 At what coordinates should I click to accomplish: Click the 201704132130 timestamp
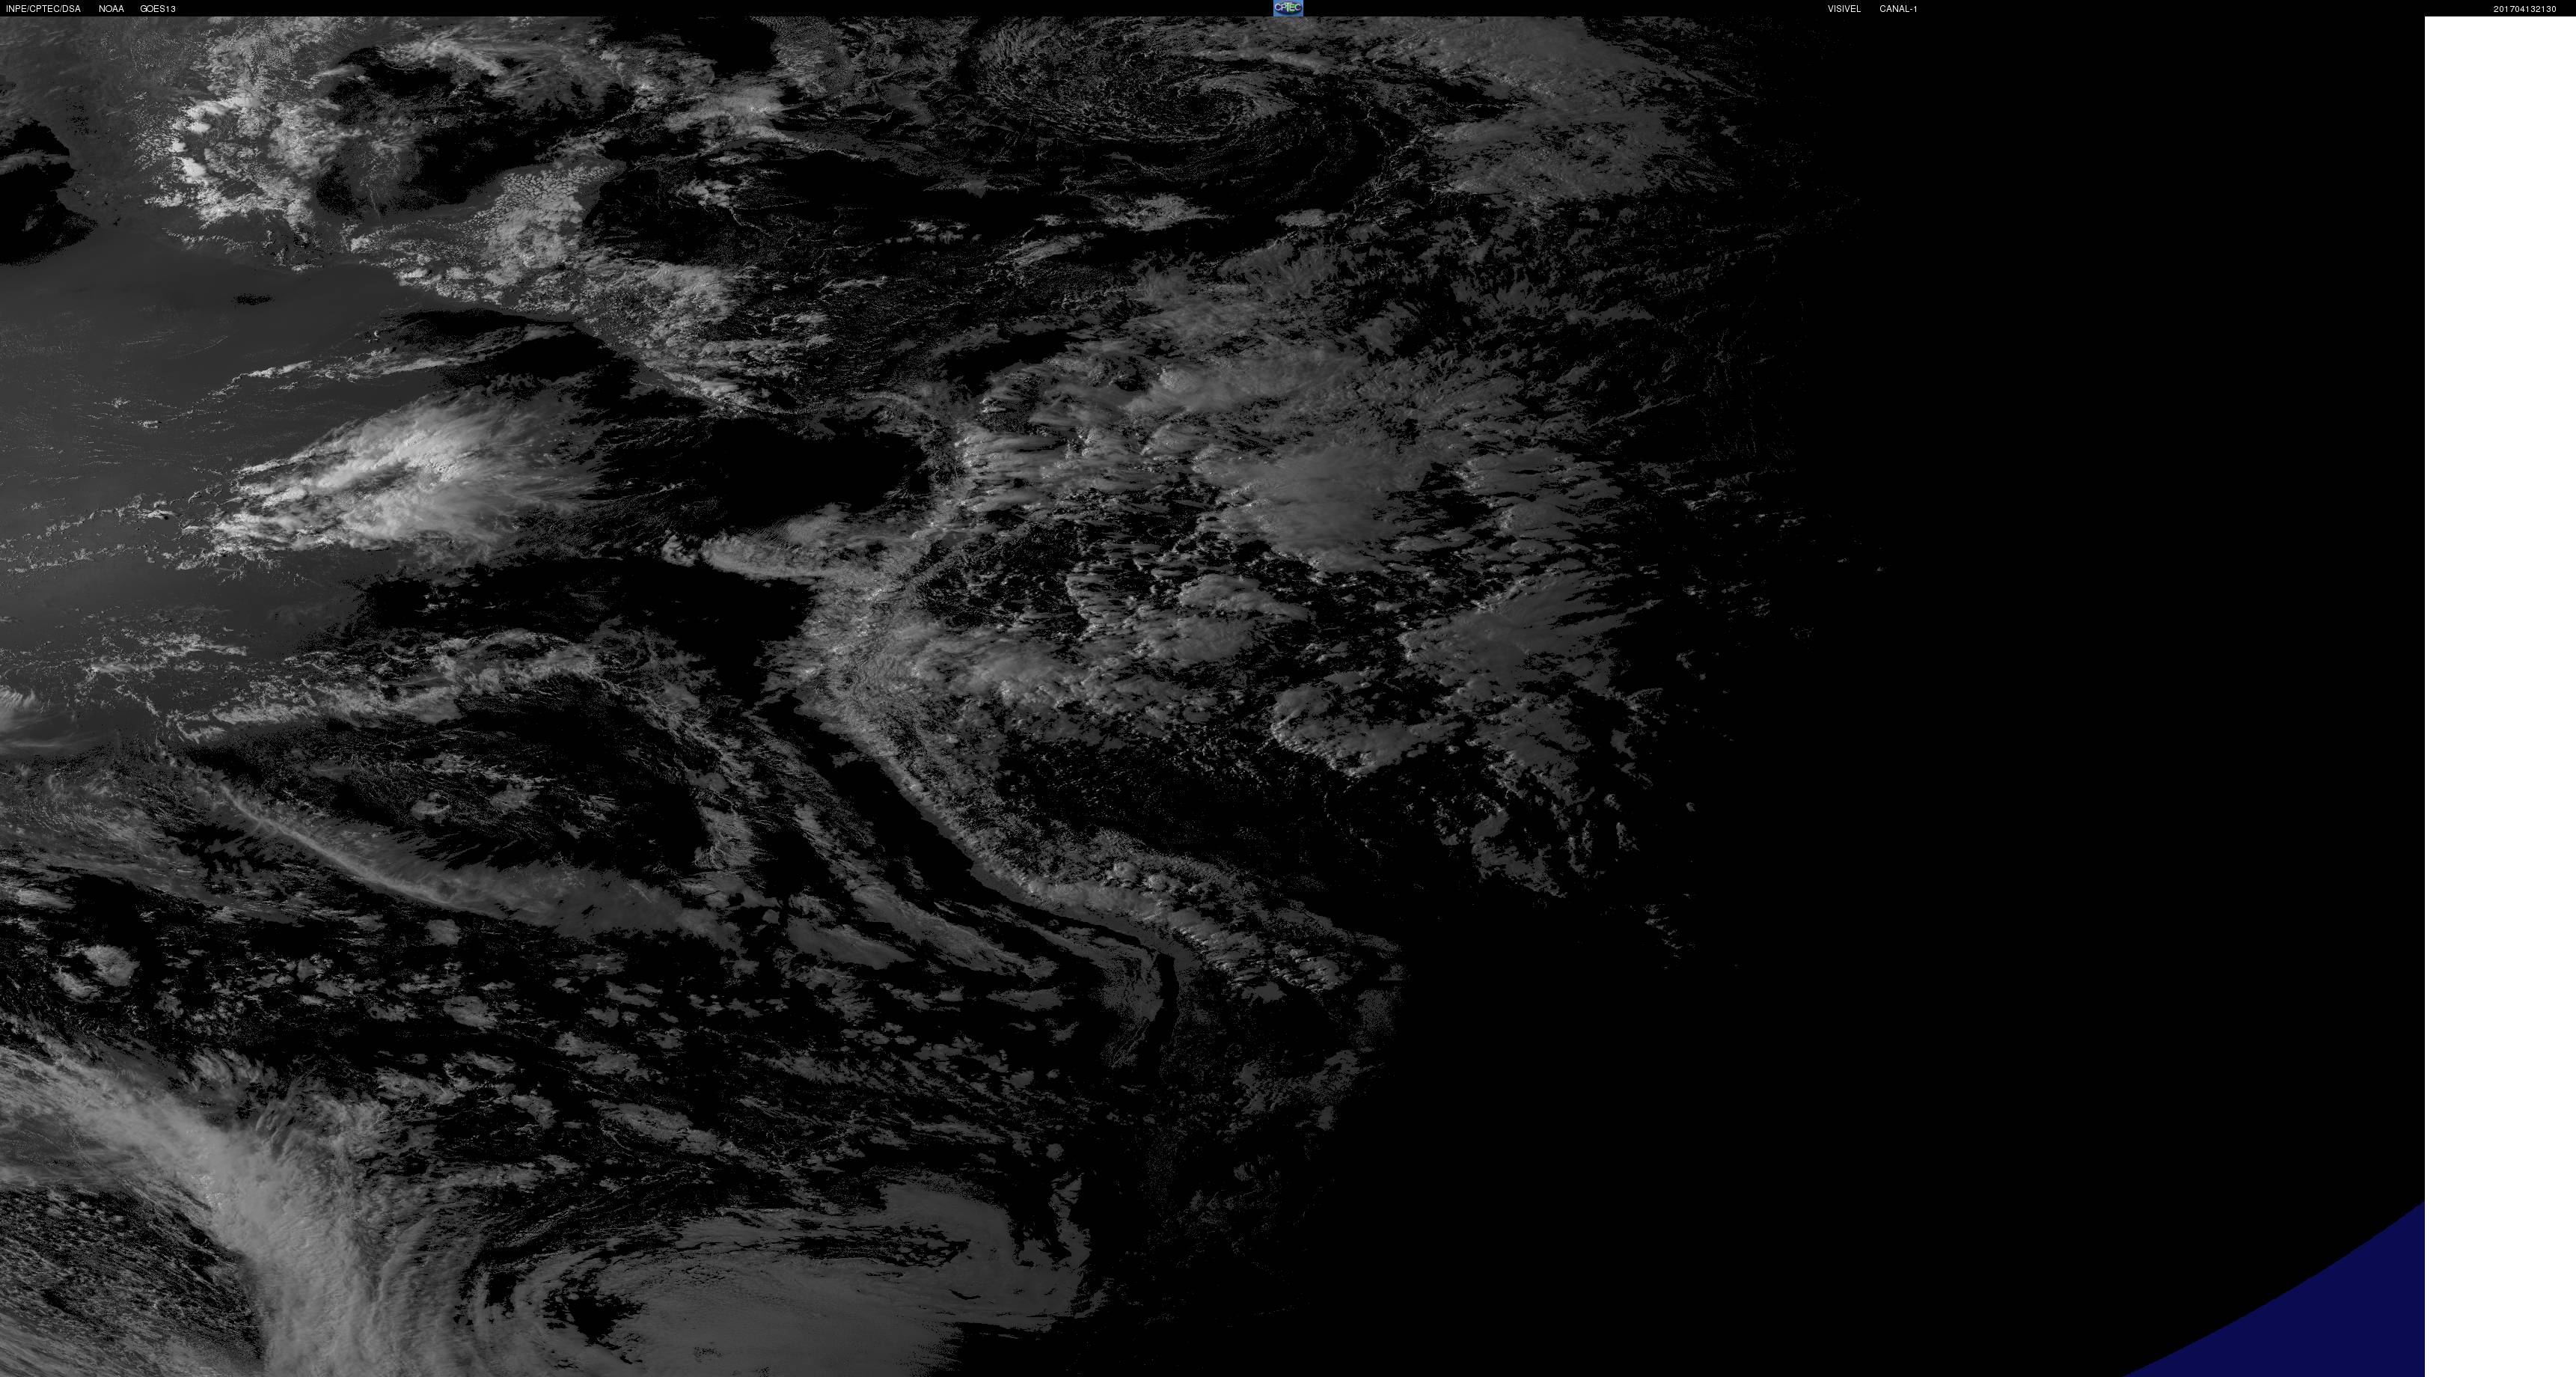coord(2525,9)
